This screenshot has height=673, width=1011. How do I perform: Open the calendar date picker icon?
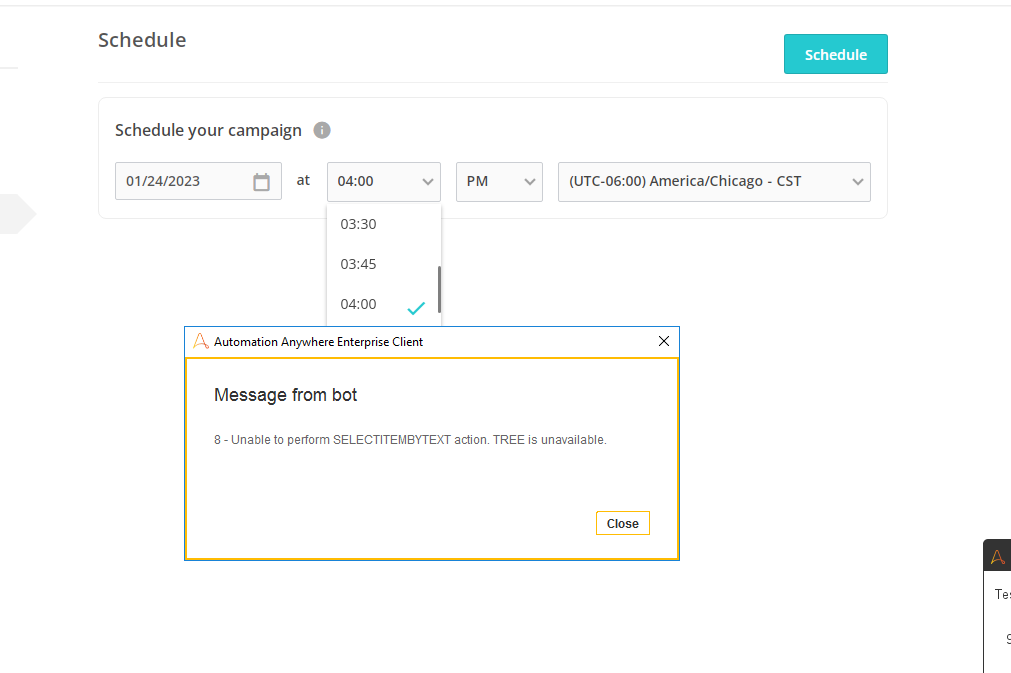(261, 182)
